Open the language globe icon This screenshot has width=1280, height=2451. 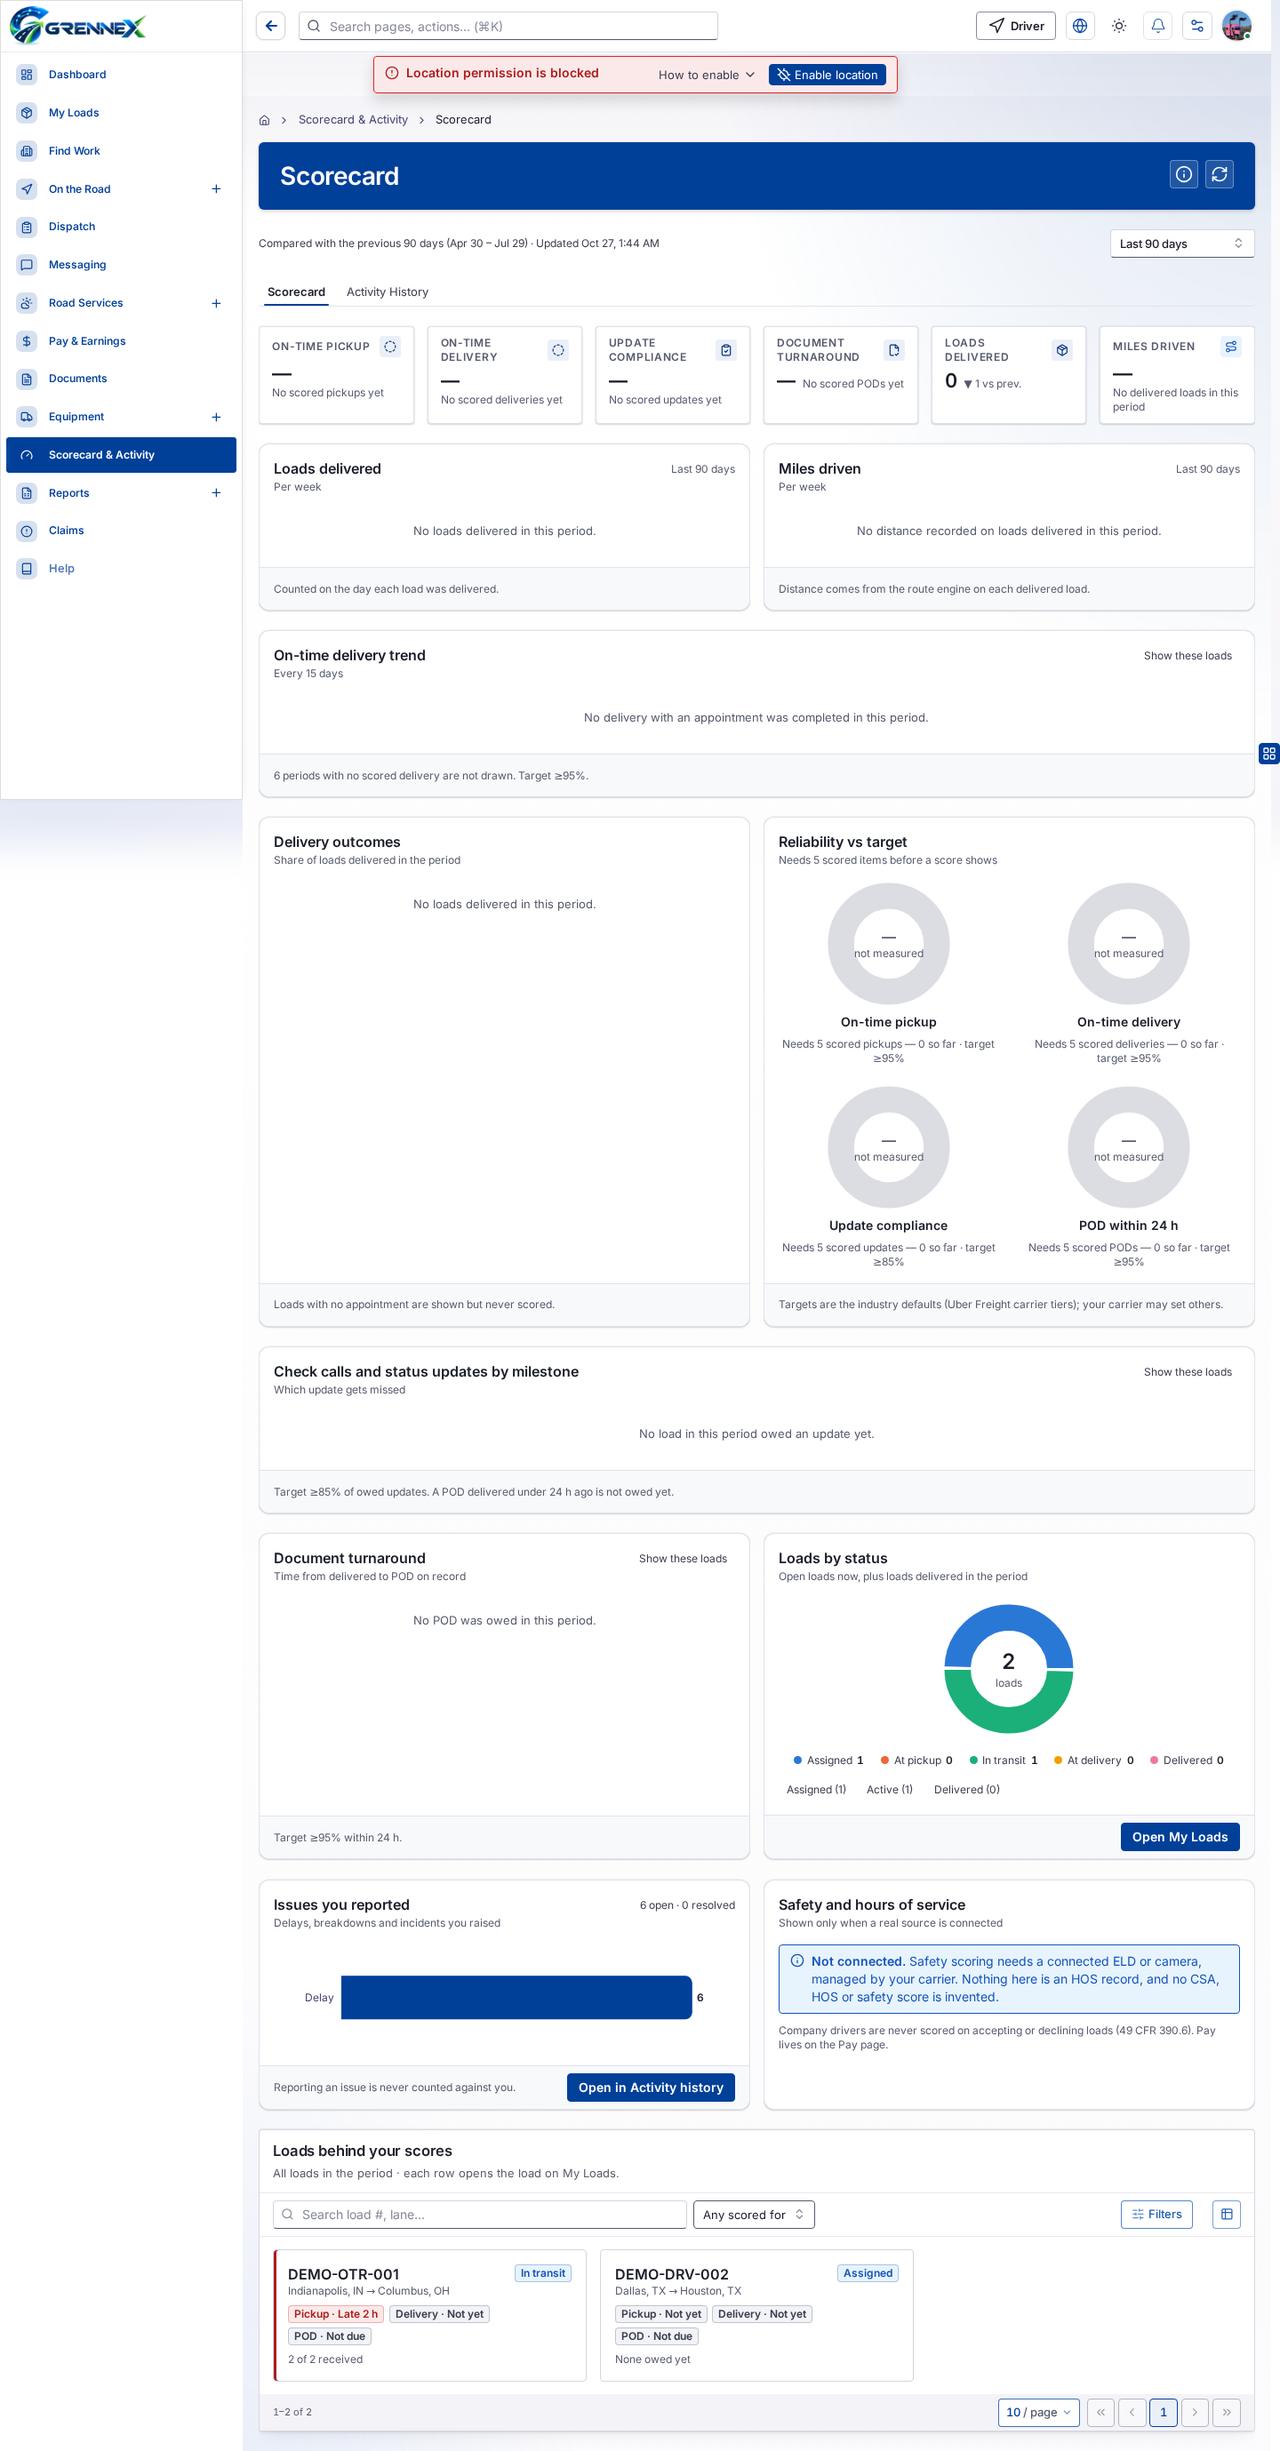[x=1080, y=26]
